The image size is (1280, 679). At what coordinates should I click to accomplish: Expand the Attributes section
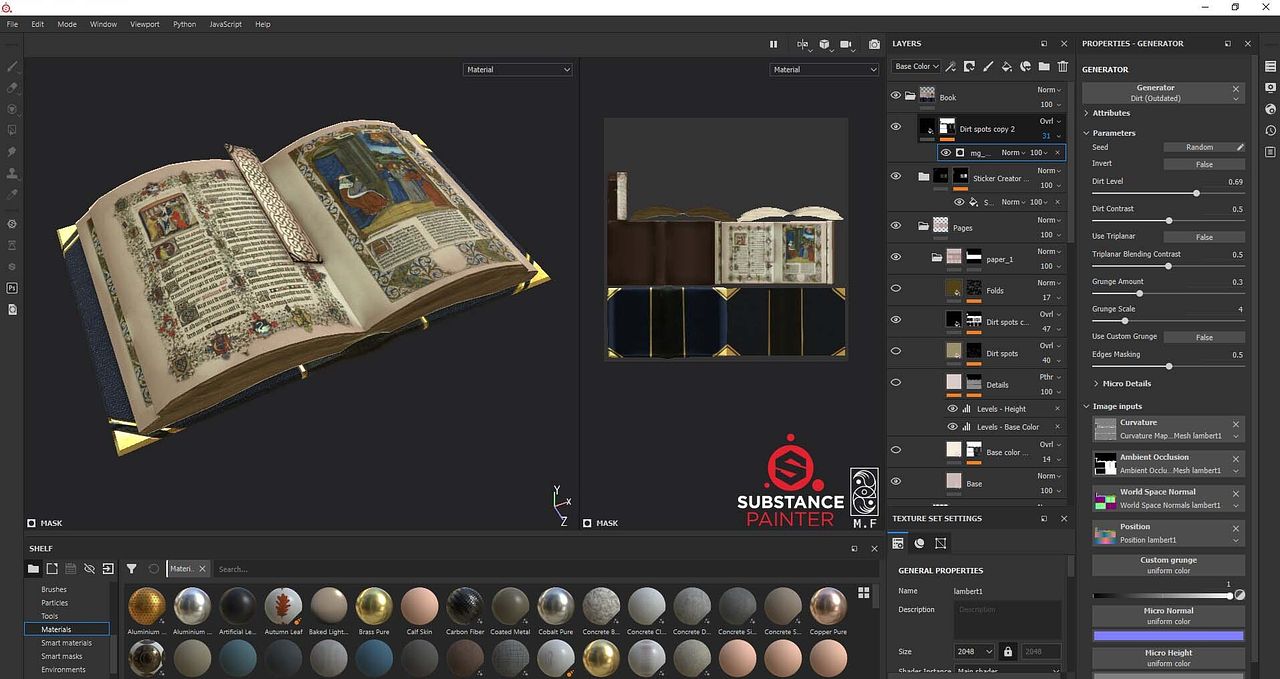click(1110, 113)
